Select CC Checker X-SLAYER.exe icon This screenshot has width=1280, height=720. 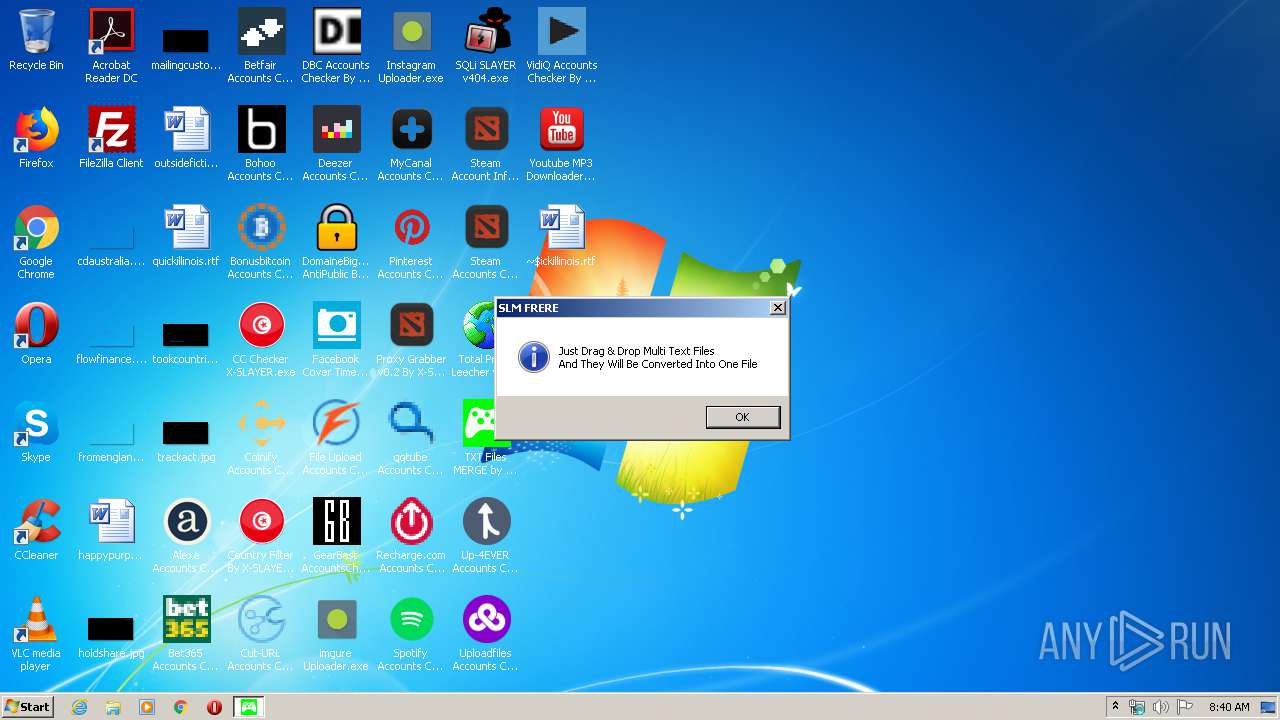point(260,341)
